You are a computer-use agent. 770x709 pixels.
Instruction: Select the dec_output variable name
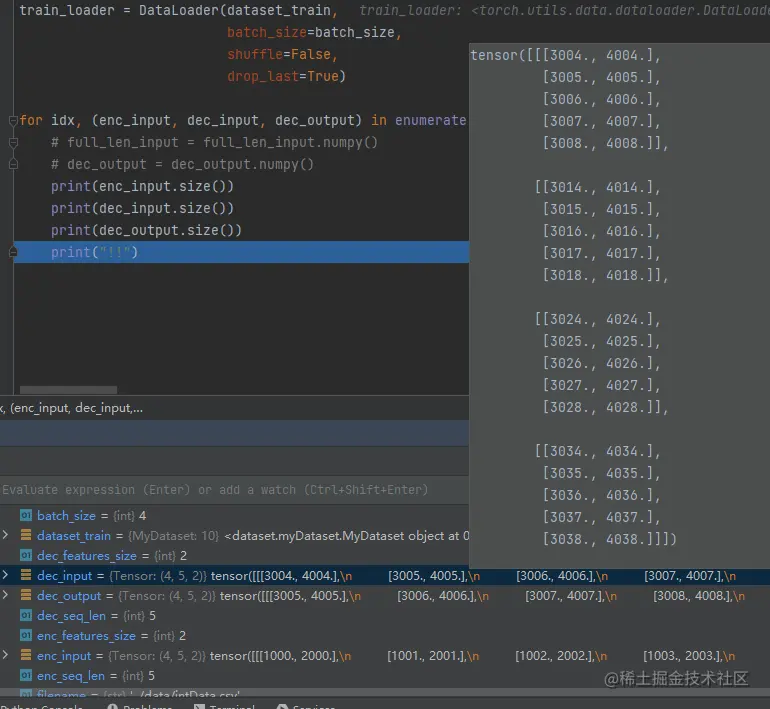(x=69, y=596)
